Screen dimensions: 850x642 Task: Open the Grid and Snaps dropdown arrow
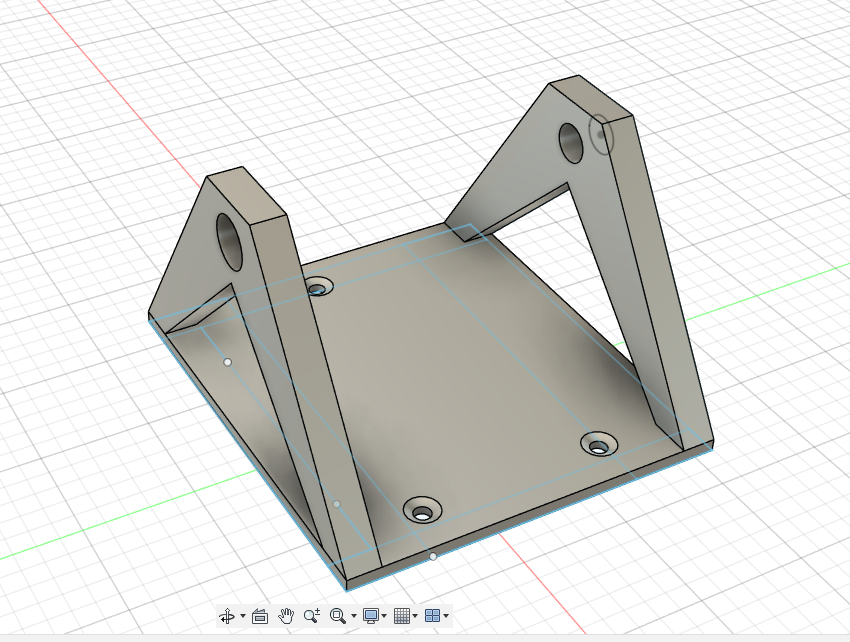415,616
